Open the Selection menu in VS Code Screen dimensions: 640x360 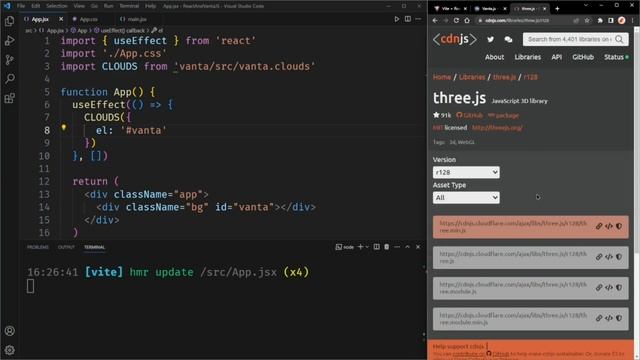56,6
